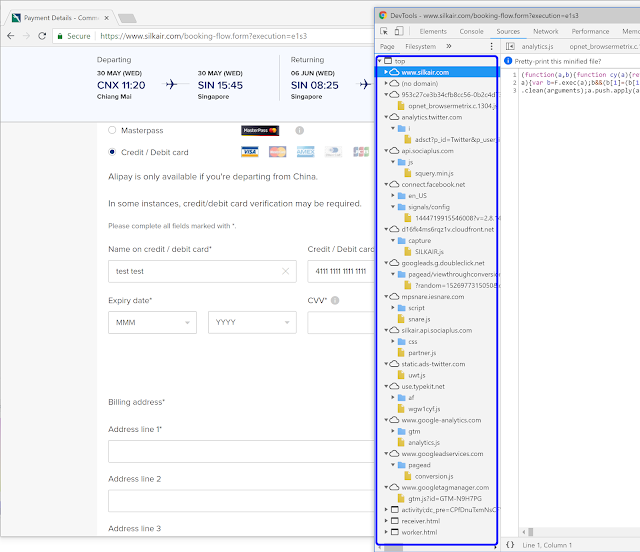
Task: Expand the receiver.html frame
Action: [x=386, y=521]
